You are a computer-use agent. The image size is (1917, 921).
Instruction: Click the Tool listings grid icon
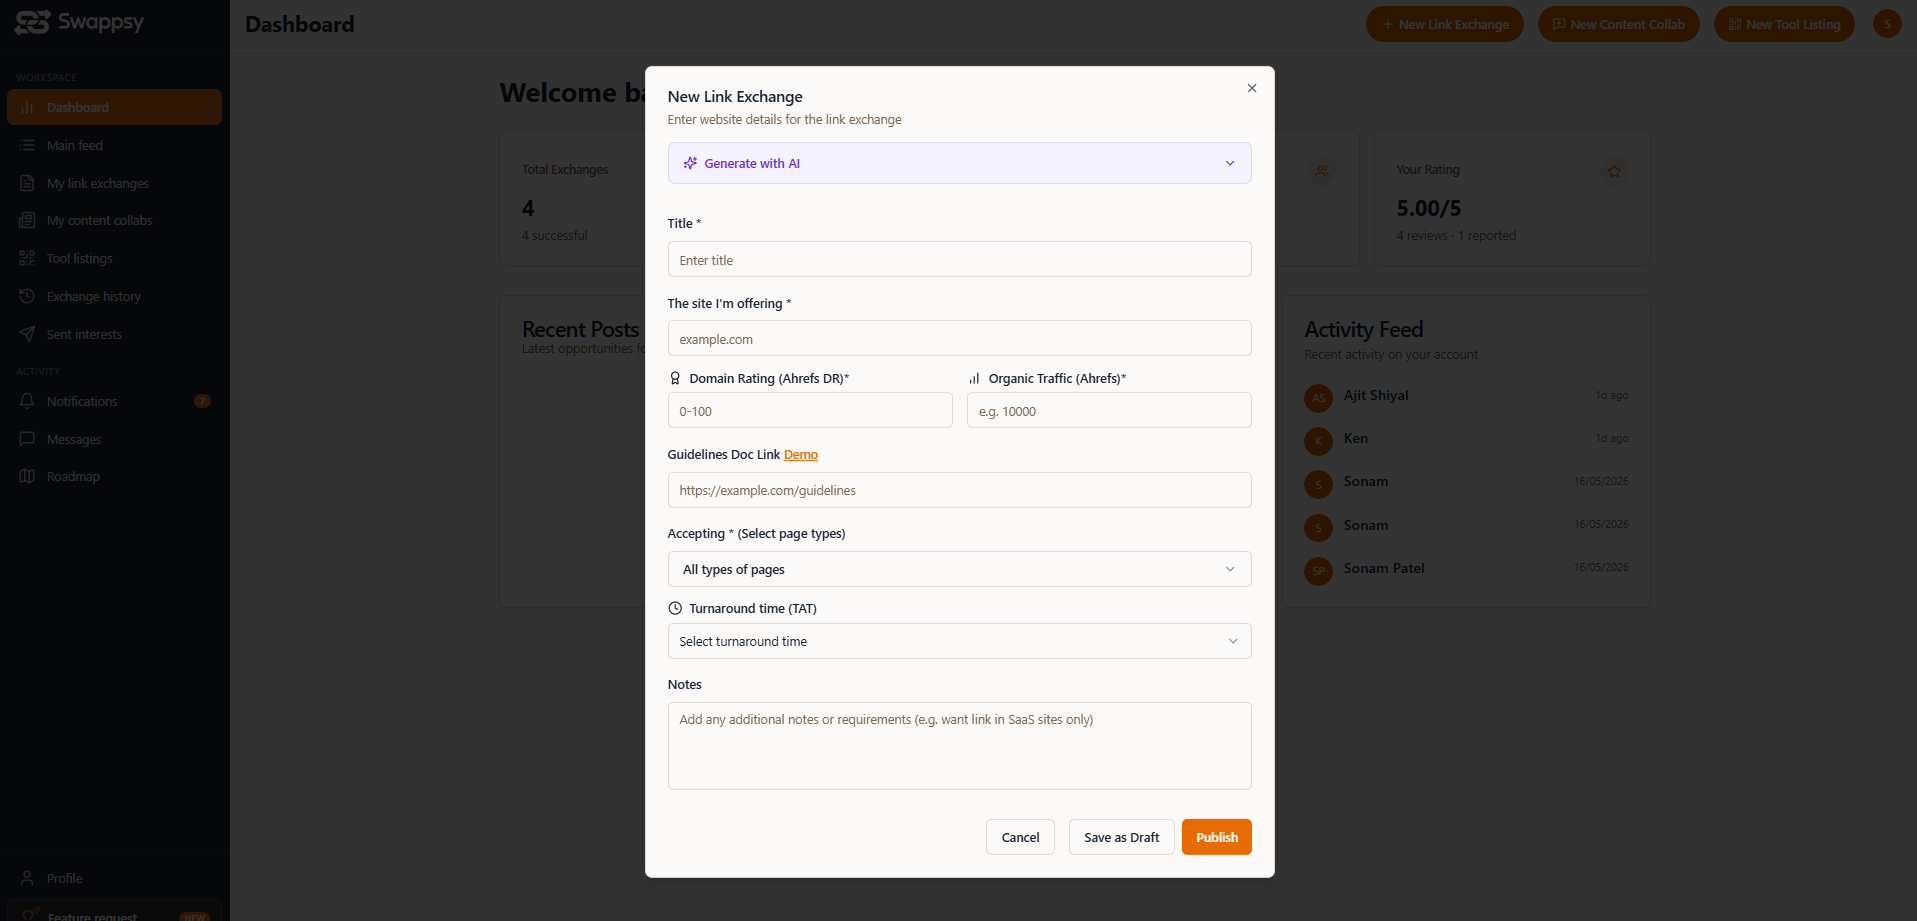click(x=27, y=258)
